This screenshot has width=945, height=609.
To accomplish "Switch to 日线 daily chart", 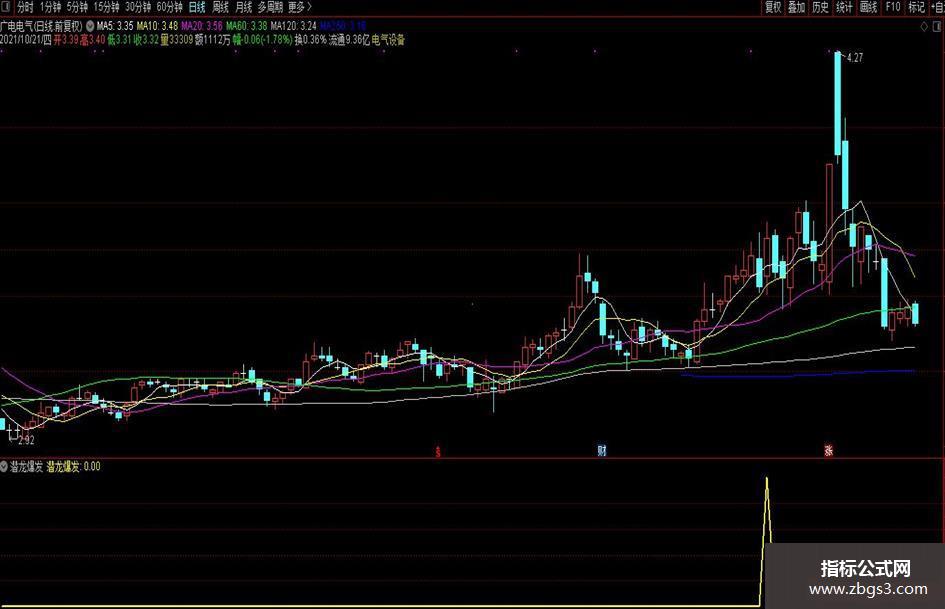I will click(197, 7).
